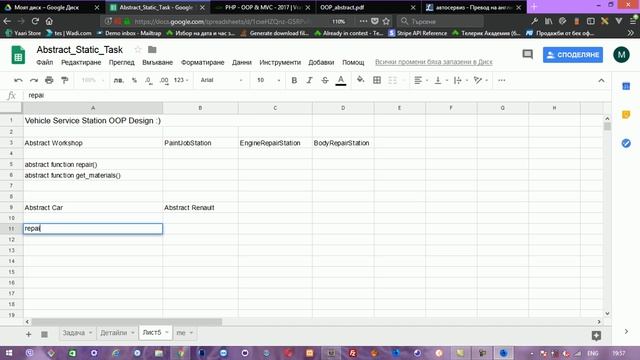Screen dimensions: 640x360
Task: Open Google Sheets home icon
Action: [x=18, y=55]
